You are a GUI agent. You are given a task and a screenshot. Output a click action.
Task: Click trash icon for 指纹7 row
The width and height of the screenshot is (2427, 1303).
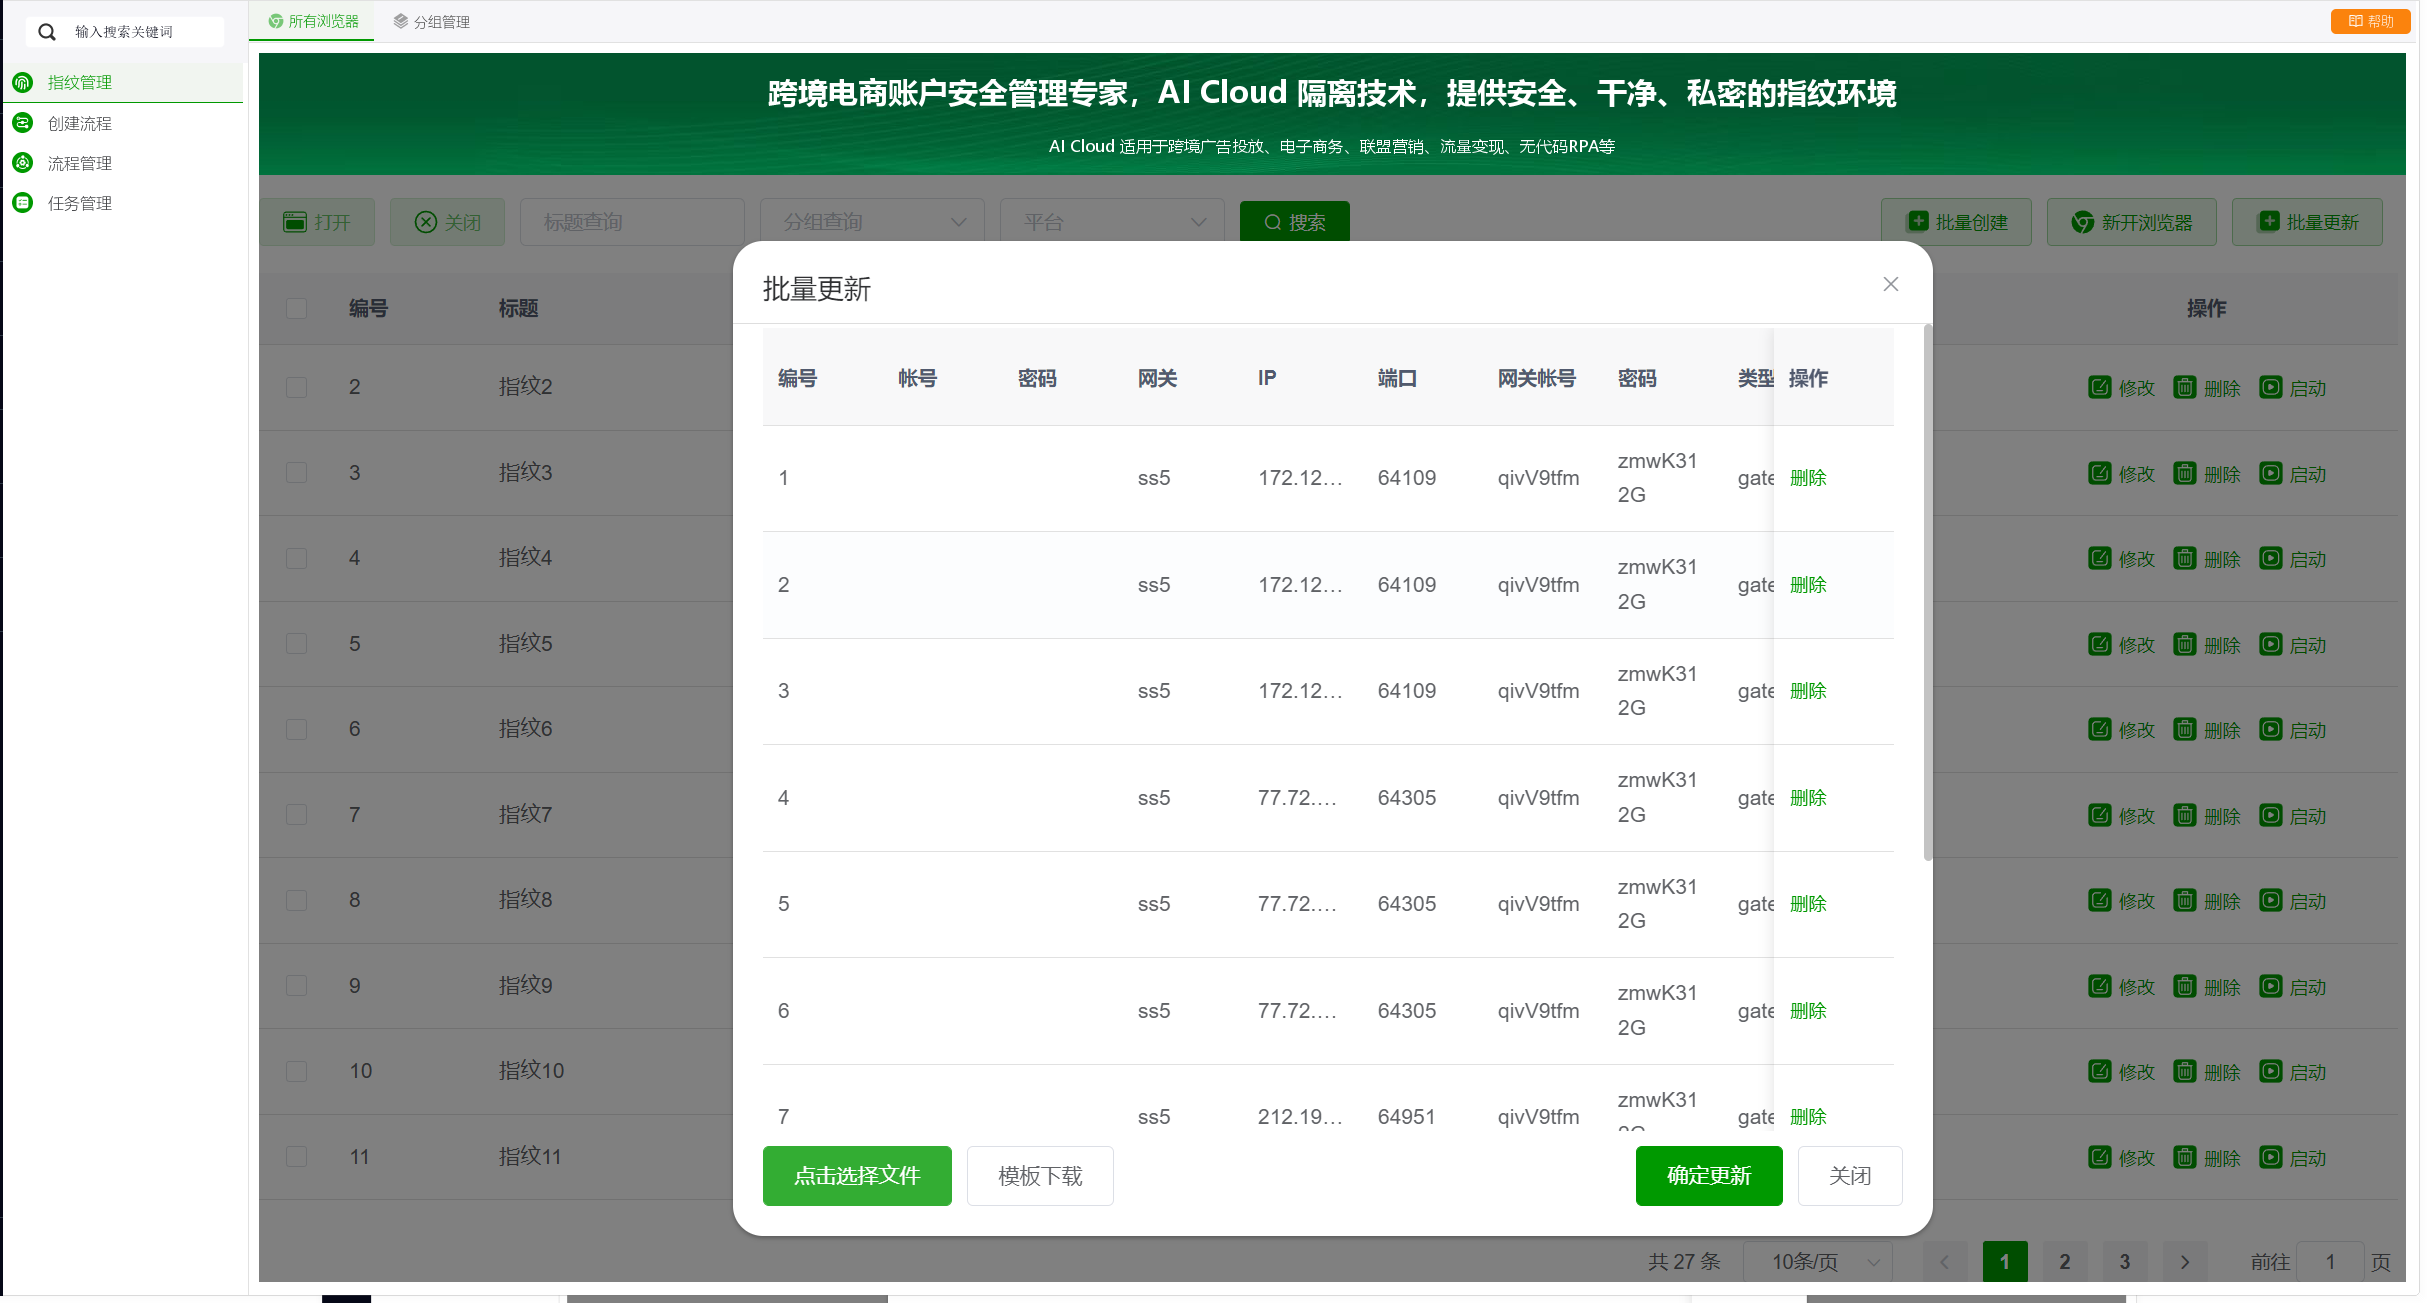(2184, 815)
